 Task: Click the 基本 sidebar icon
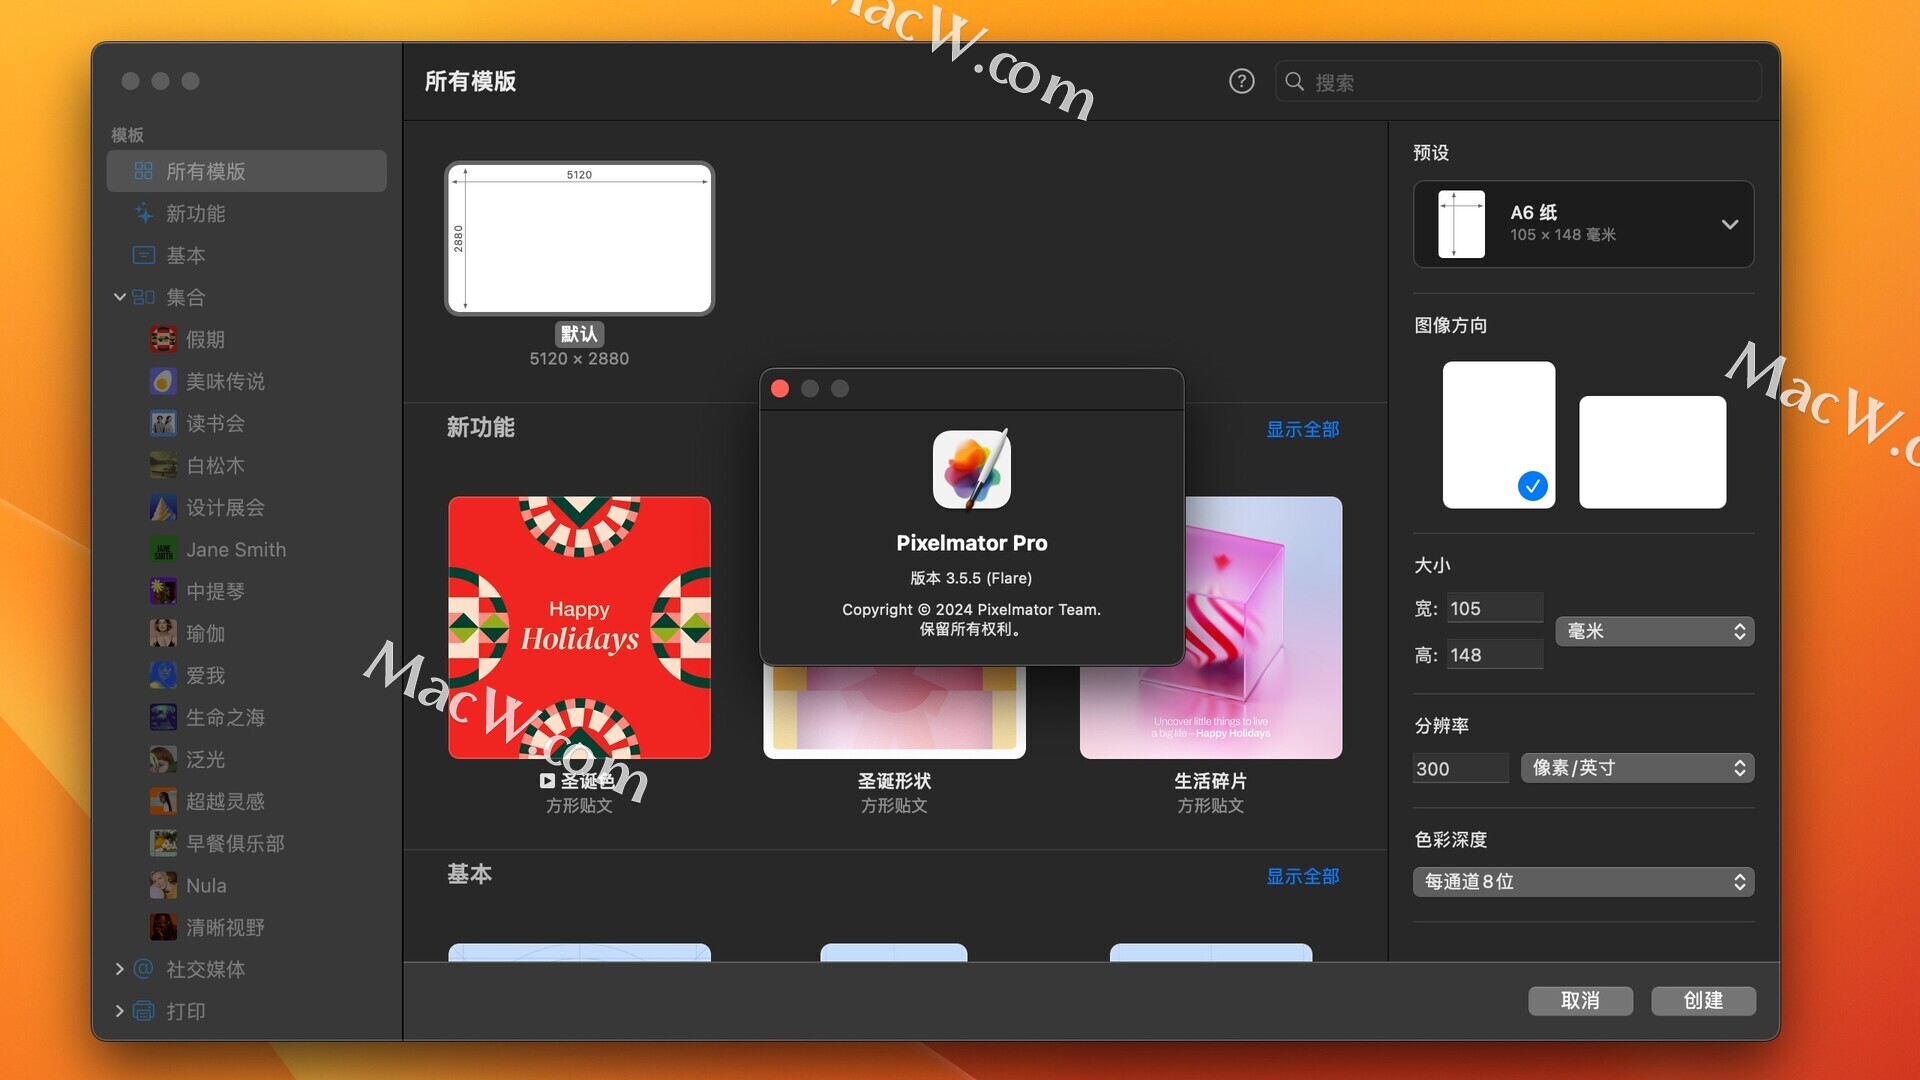143,255
